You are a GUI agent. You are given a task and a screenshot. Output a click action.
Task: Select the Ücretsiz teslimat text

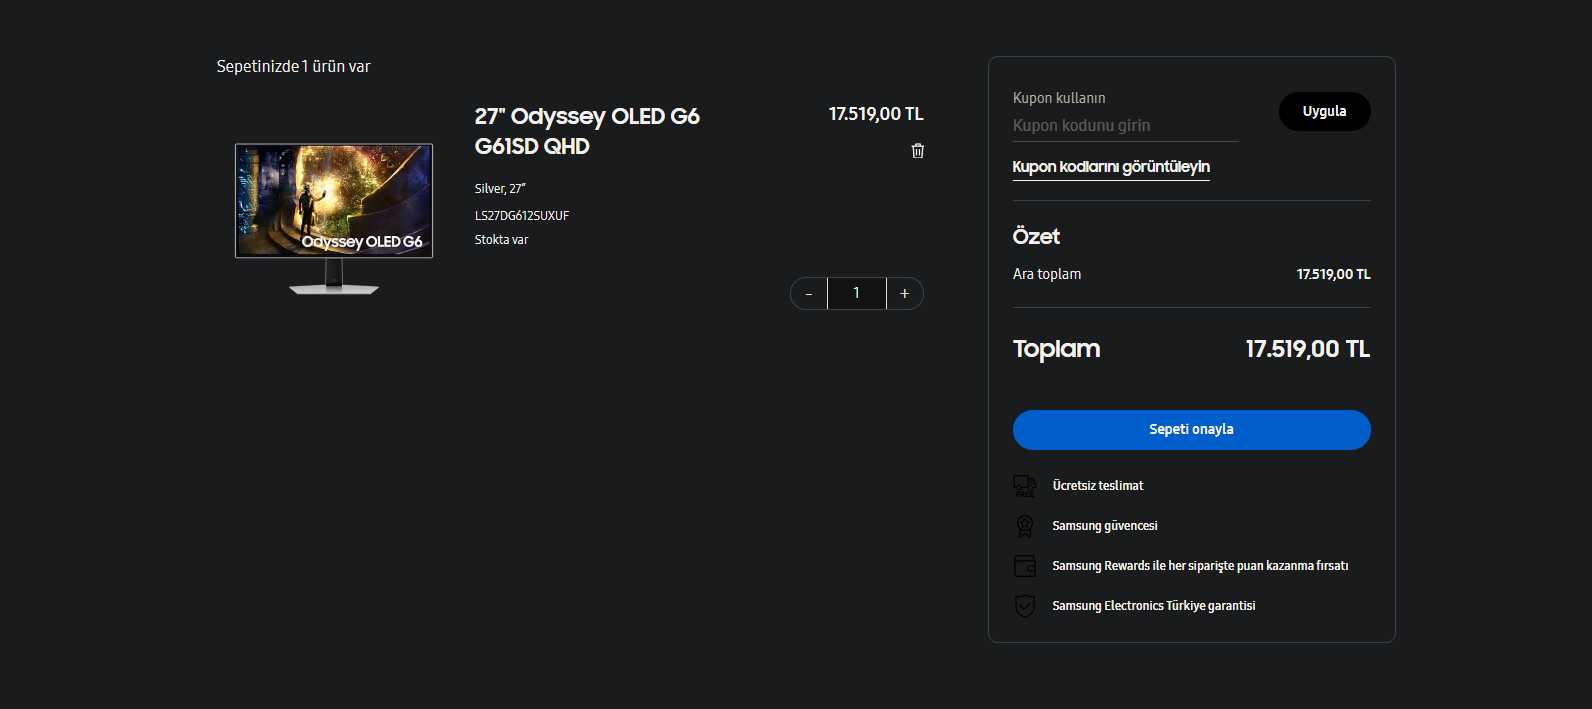pyautogui.click(x=1098, y=486)
